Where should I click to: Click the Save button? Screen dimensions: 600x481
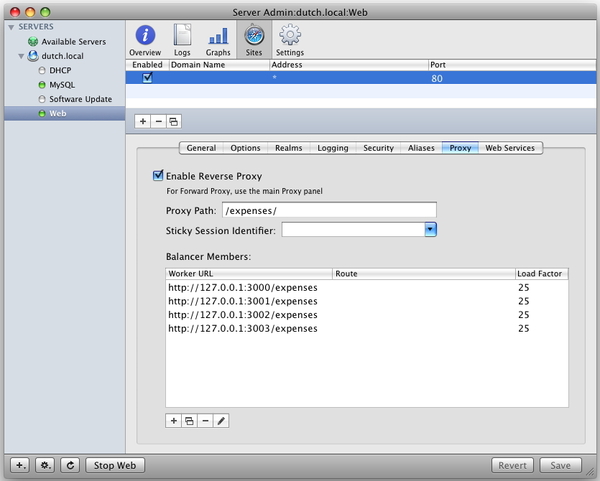(560, 465)
